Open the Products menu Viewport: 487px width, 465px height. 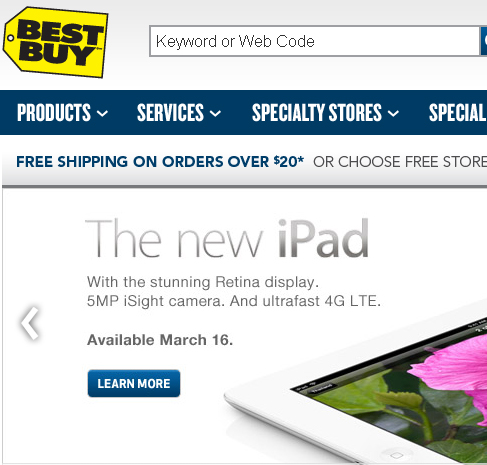[x=54, y=113]
